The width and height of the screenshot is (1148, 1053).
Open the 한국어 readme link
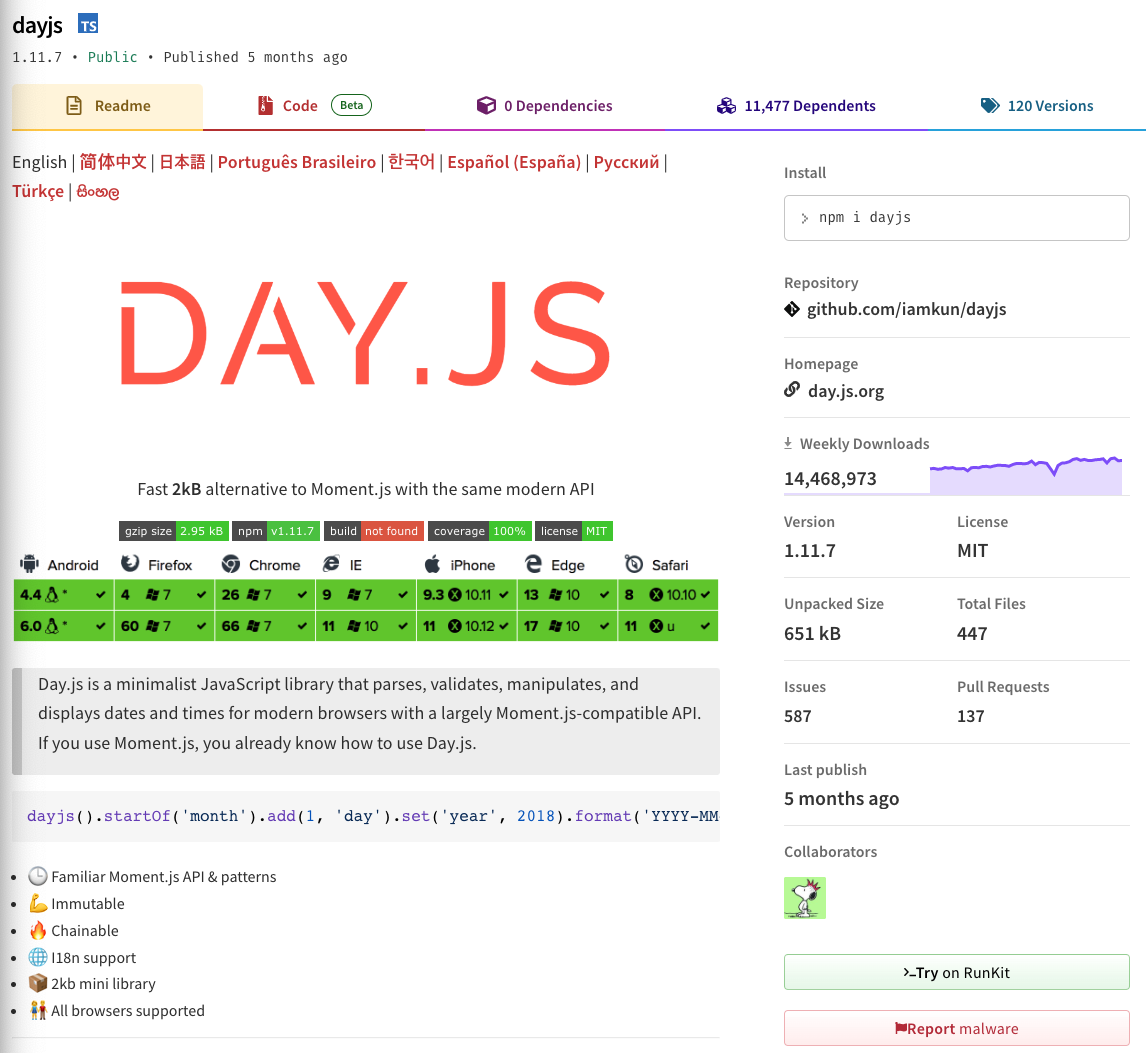coord(411,162)
